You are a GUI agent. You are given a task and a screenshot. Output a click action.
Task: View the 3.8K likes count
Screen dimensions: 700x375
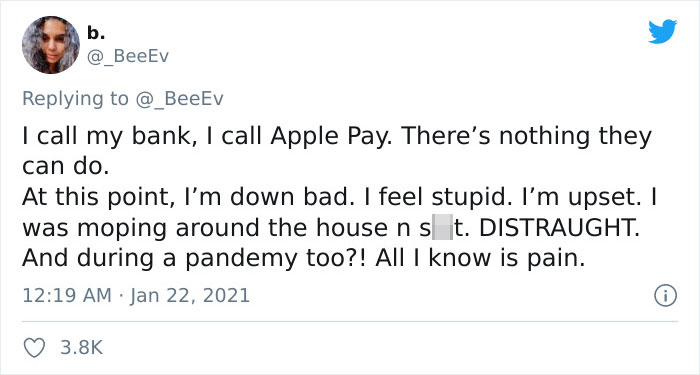pos(82,347)
